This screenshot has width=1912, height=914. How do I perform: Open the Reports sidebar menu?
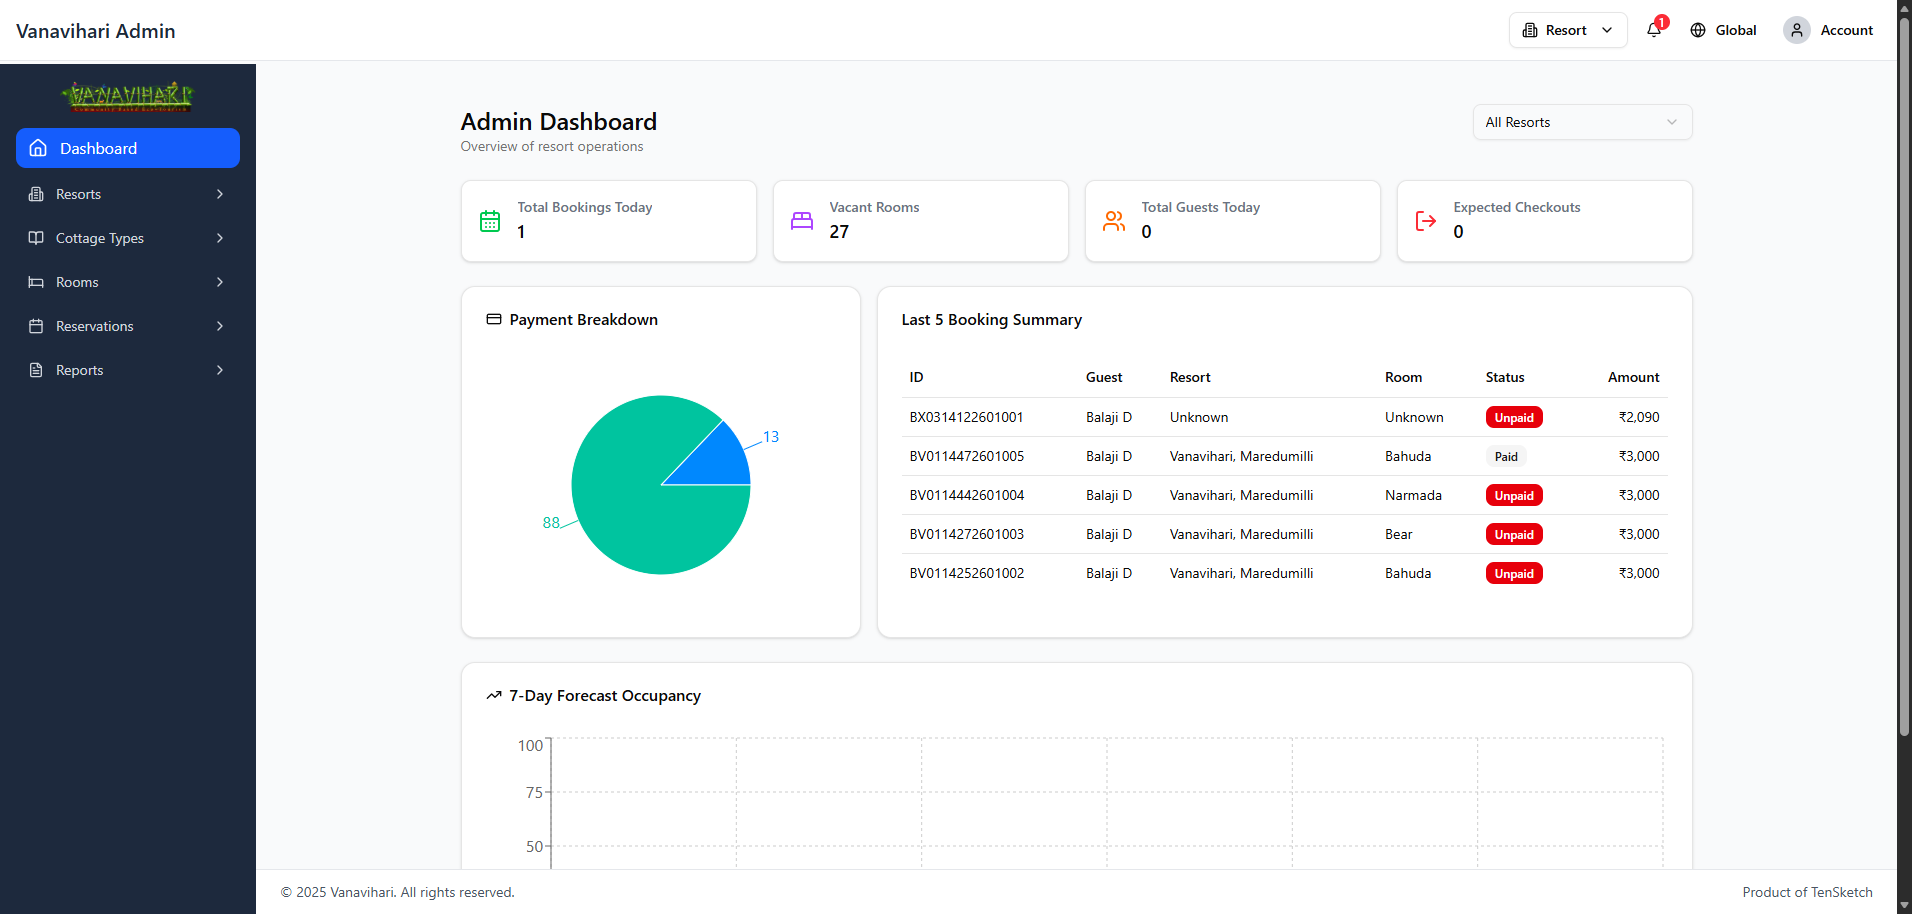pos(128,370)
